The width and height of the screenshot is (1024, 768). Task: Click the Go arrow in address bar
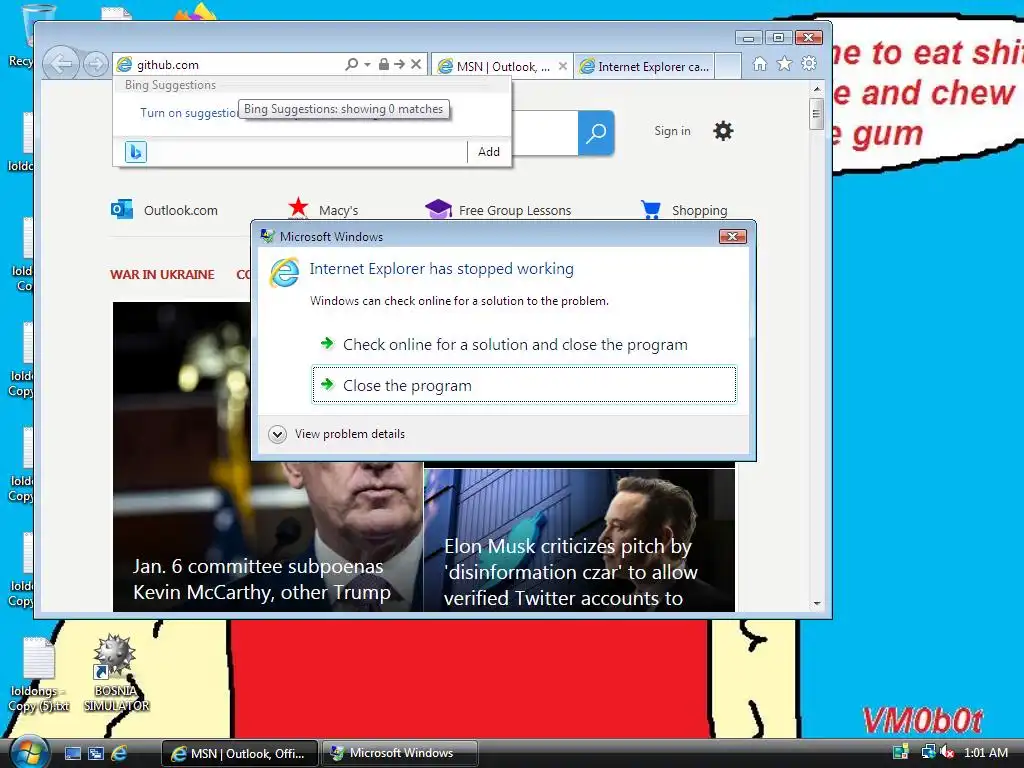400,64
